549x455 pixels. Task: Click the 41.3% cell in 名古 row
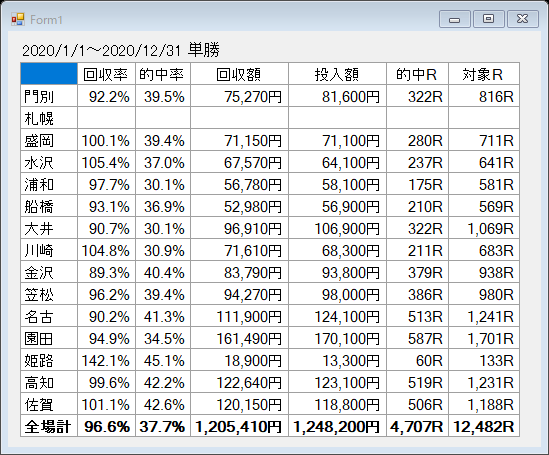pos(163,316)
